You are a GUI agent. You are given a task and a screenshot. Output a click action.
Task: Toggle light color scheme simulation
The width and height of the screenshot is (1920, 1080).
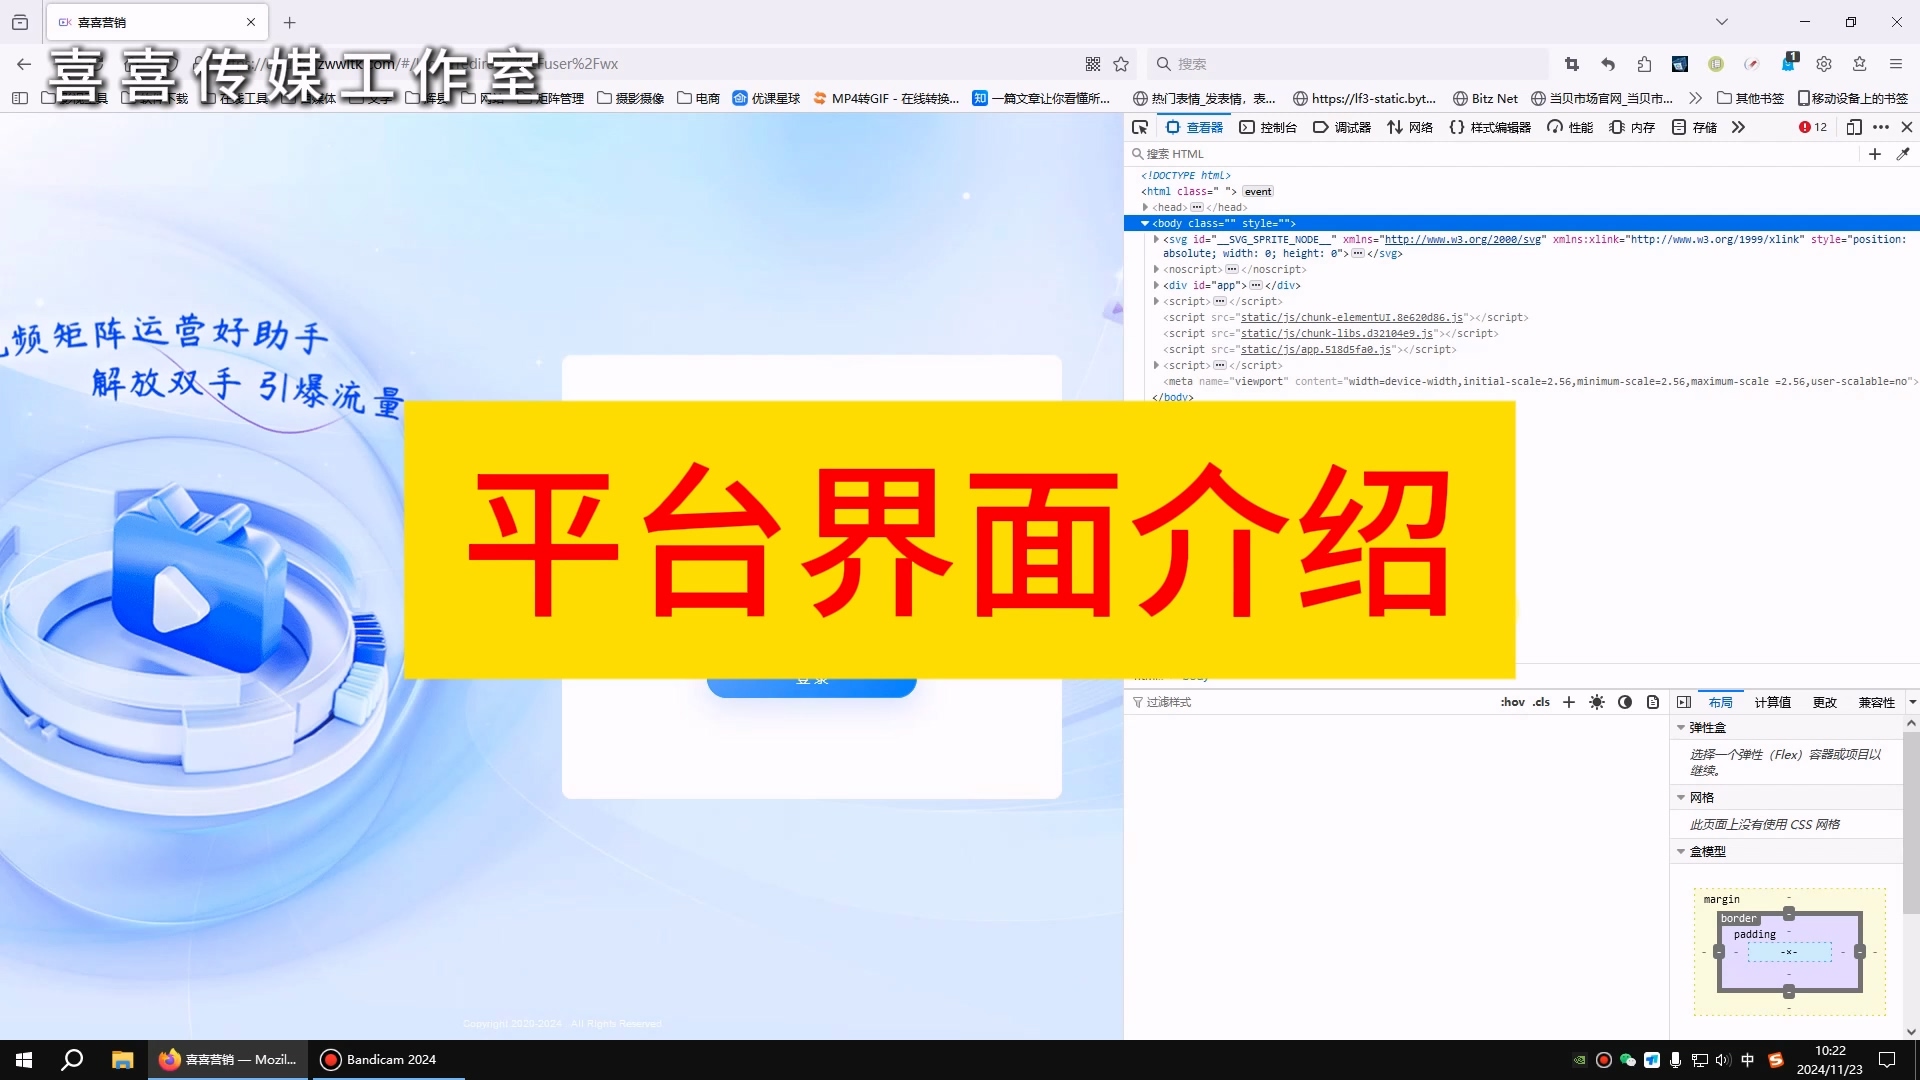pyautogui.click(x=1597, y=702)
